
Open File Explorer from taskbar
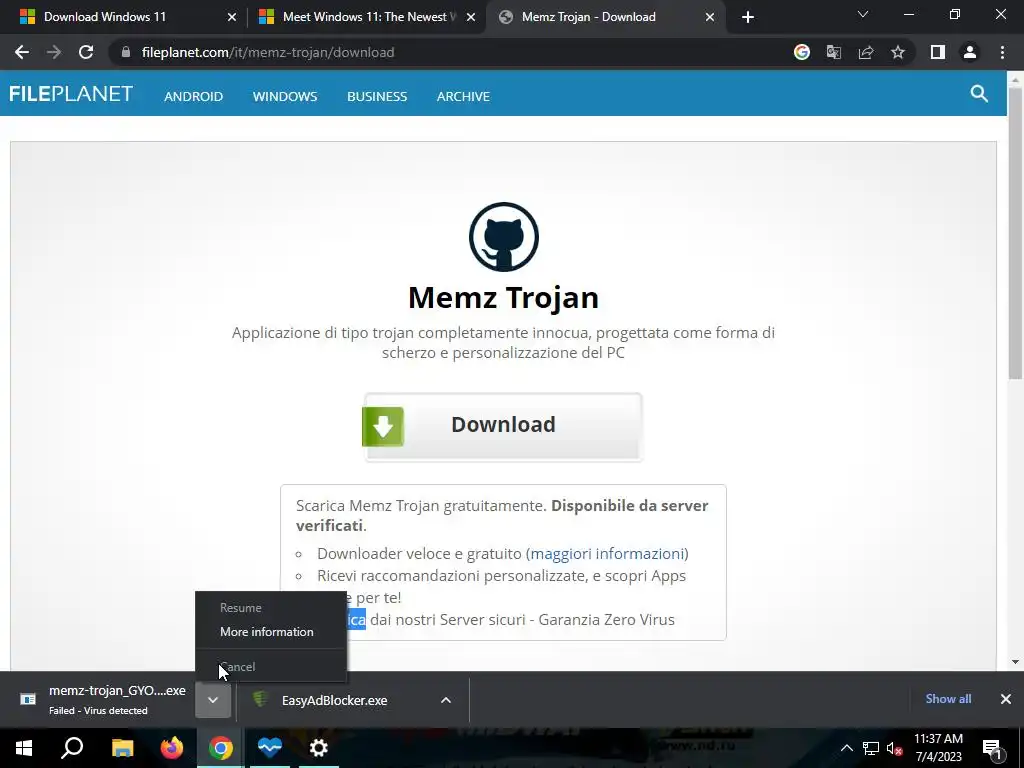pos(122,748)
